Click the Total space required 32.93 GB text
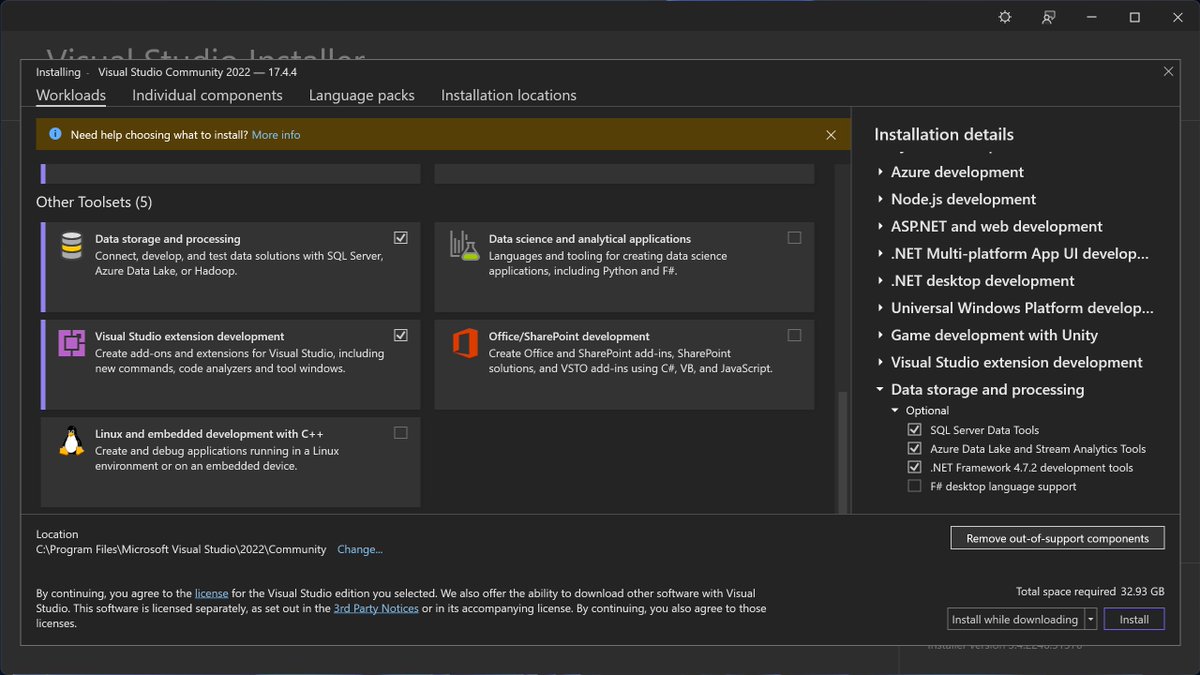The width and height of the screenshot is (1200, 675). [x=1090, y=591]
